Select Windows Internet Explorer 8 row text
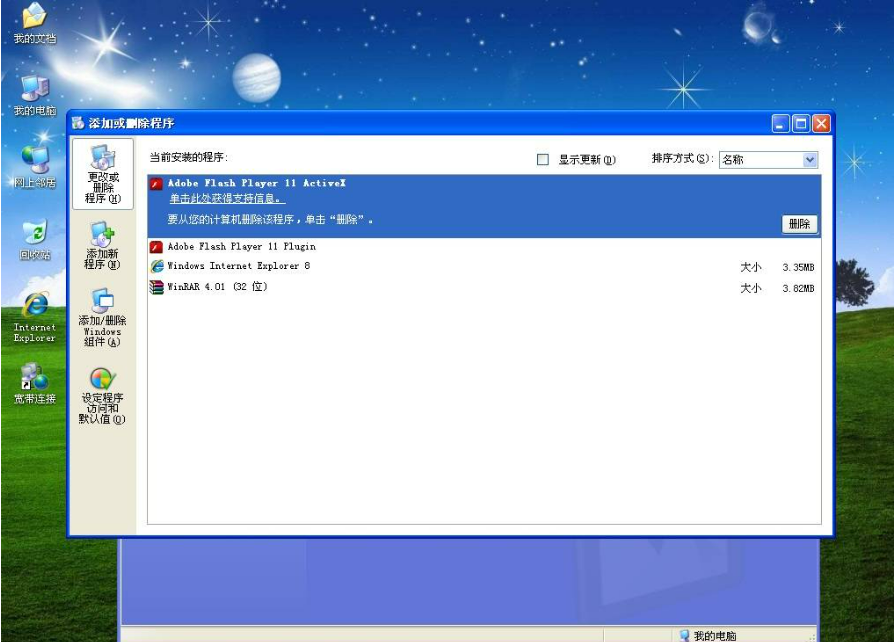The width and height of the screenshot is (894, 642). [238, 266]
